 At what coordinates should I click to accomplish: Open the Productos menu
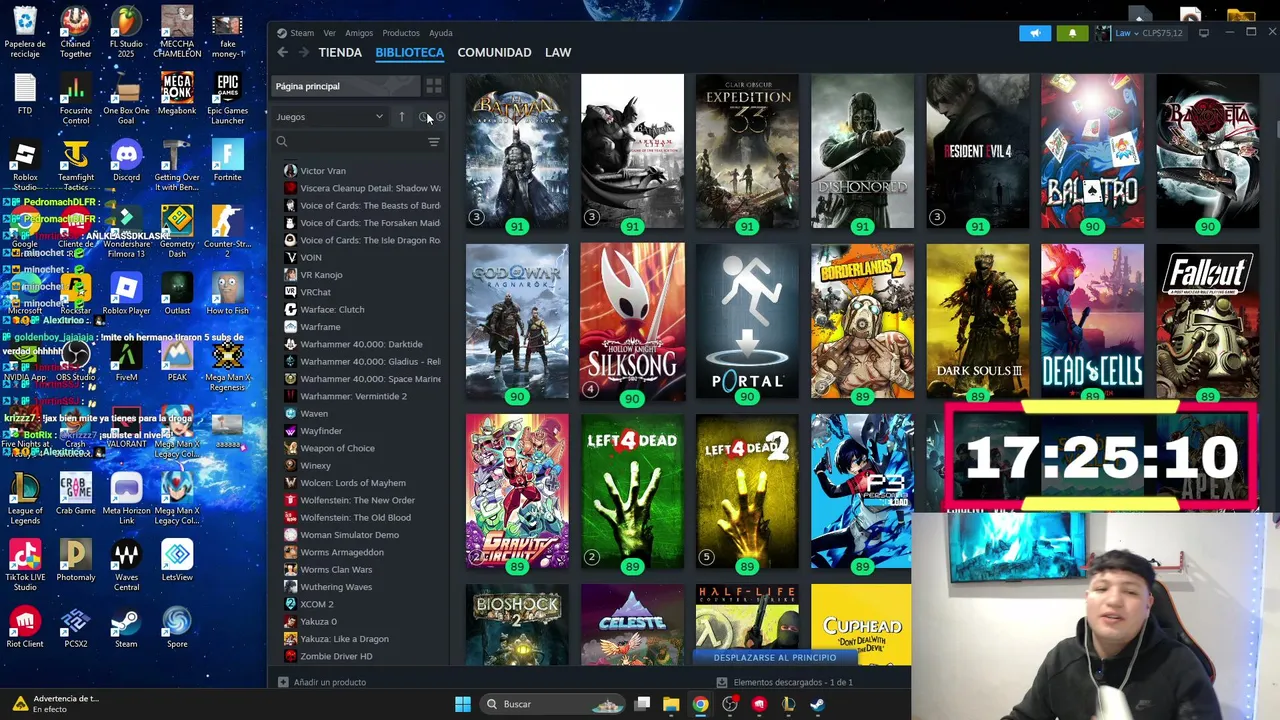pos(401,33)
